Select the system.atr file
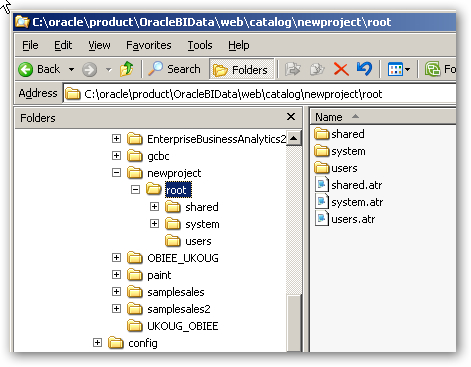The width and height of the screenshot is (471, 367). tap(349, 202)
